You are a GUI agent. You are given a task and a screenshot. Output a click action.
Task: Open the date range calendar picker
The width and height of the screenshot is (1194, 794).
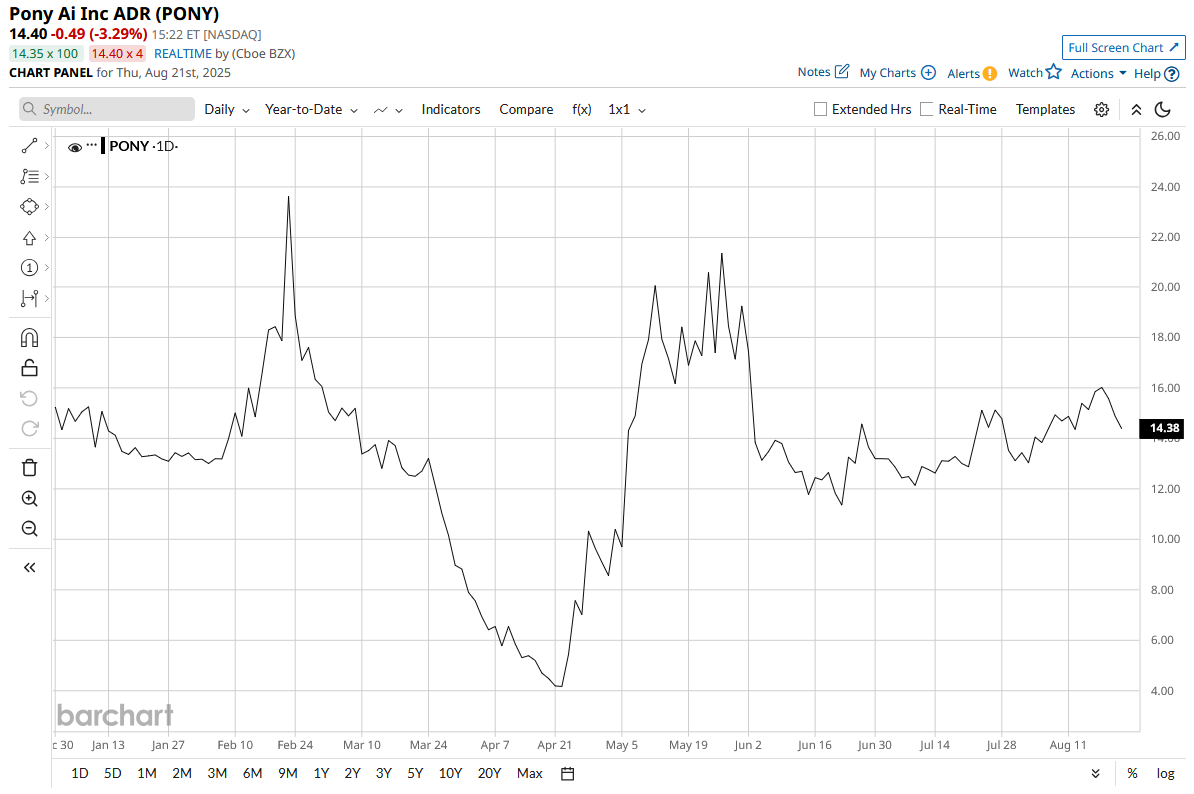coord(567,773)
